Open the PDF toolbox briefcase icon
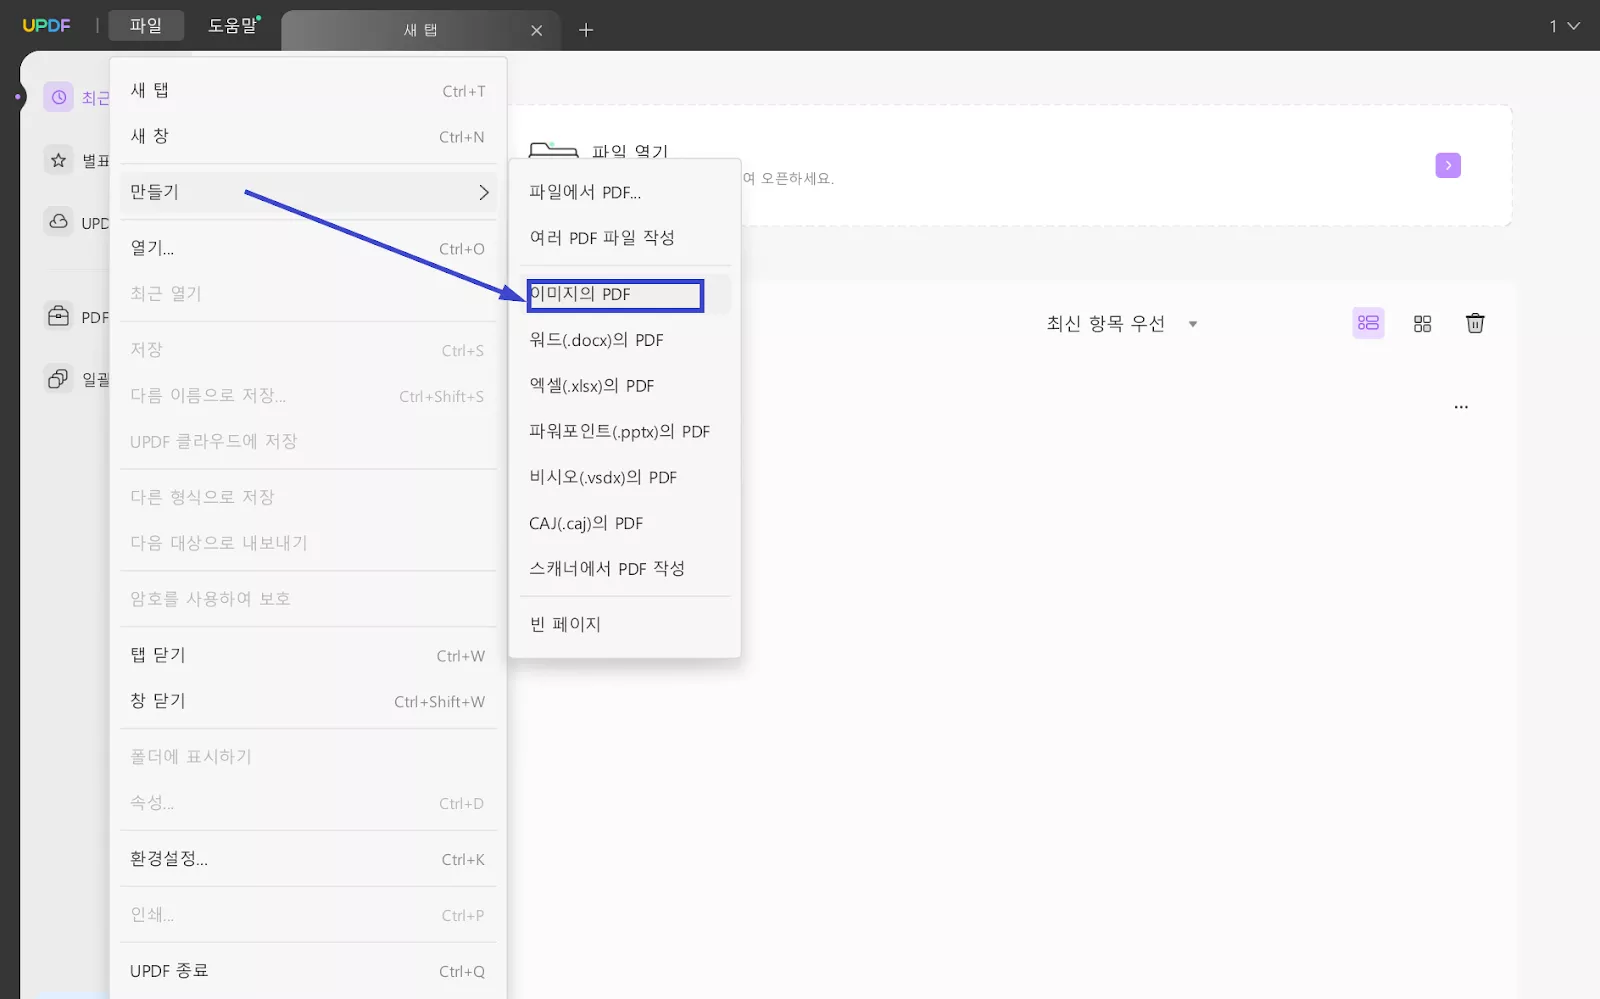1600x999 pixels. [57, 315]
